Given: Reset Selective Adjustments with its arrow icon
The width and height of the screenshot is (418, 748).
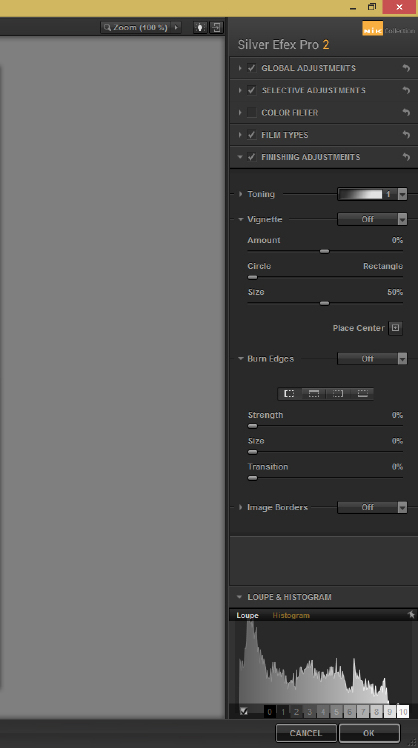Looking at the screenshot, I should coord(406,90).
